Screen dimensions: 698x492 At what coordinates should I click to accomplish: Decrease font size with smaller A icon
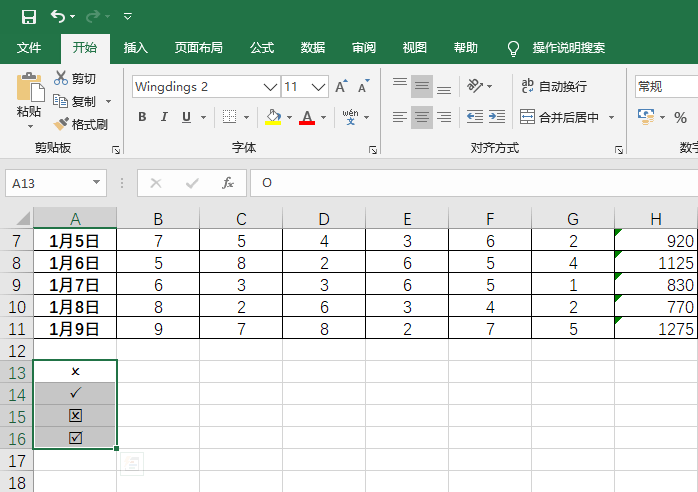[x=364, y=86]
